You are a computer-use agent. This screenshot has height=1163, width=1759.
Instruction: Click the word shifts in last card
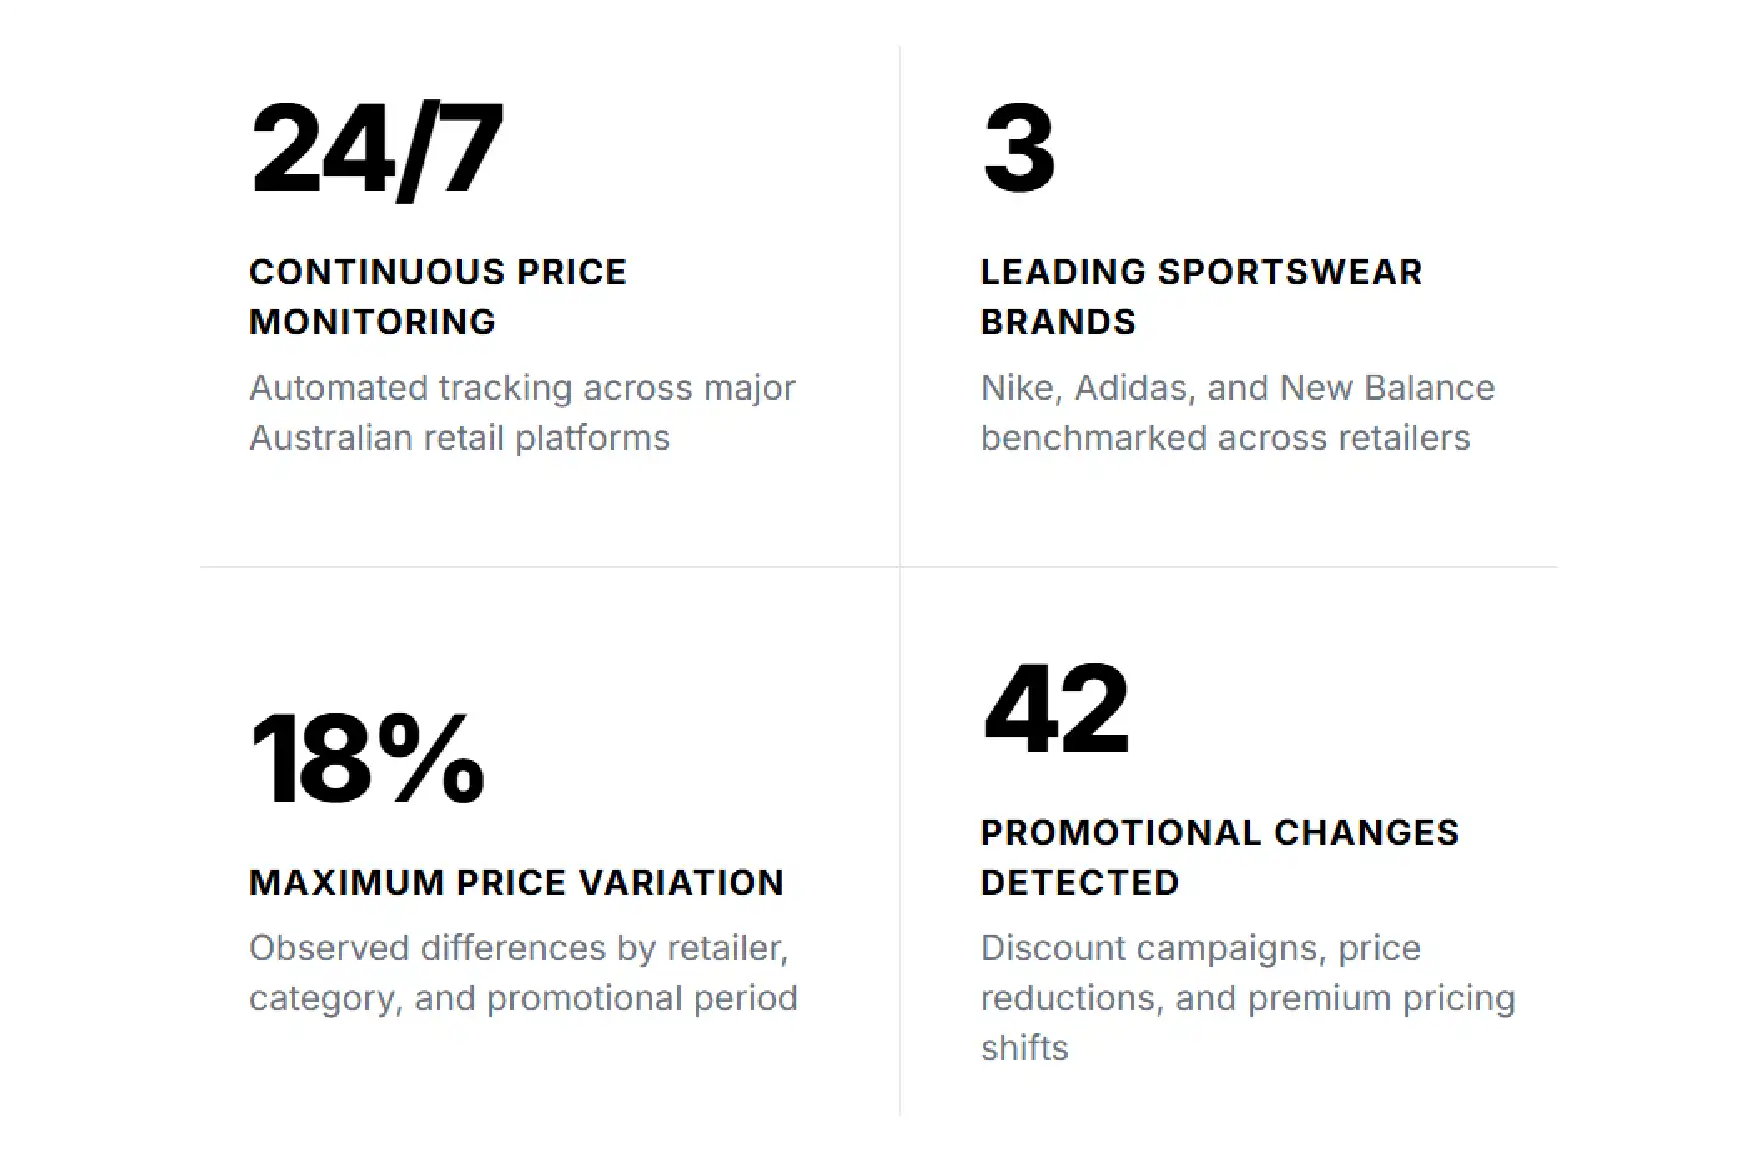coord(1024,1048)
